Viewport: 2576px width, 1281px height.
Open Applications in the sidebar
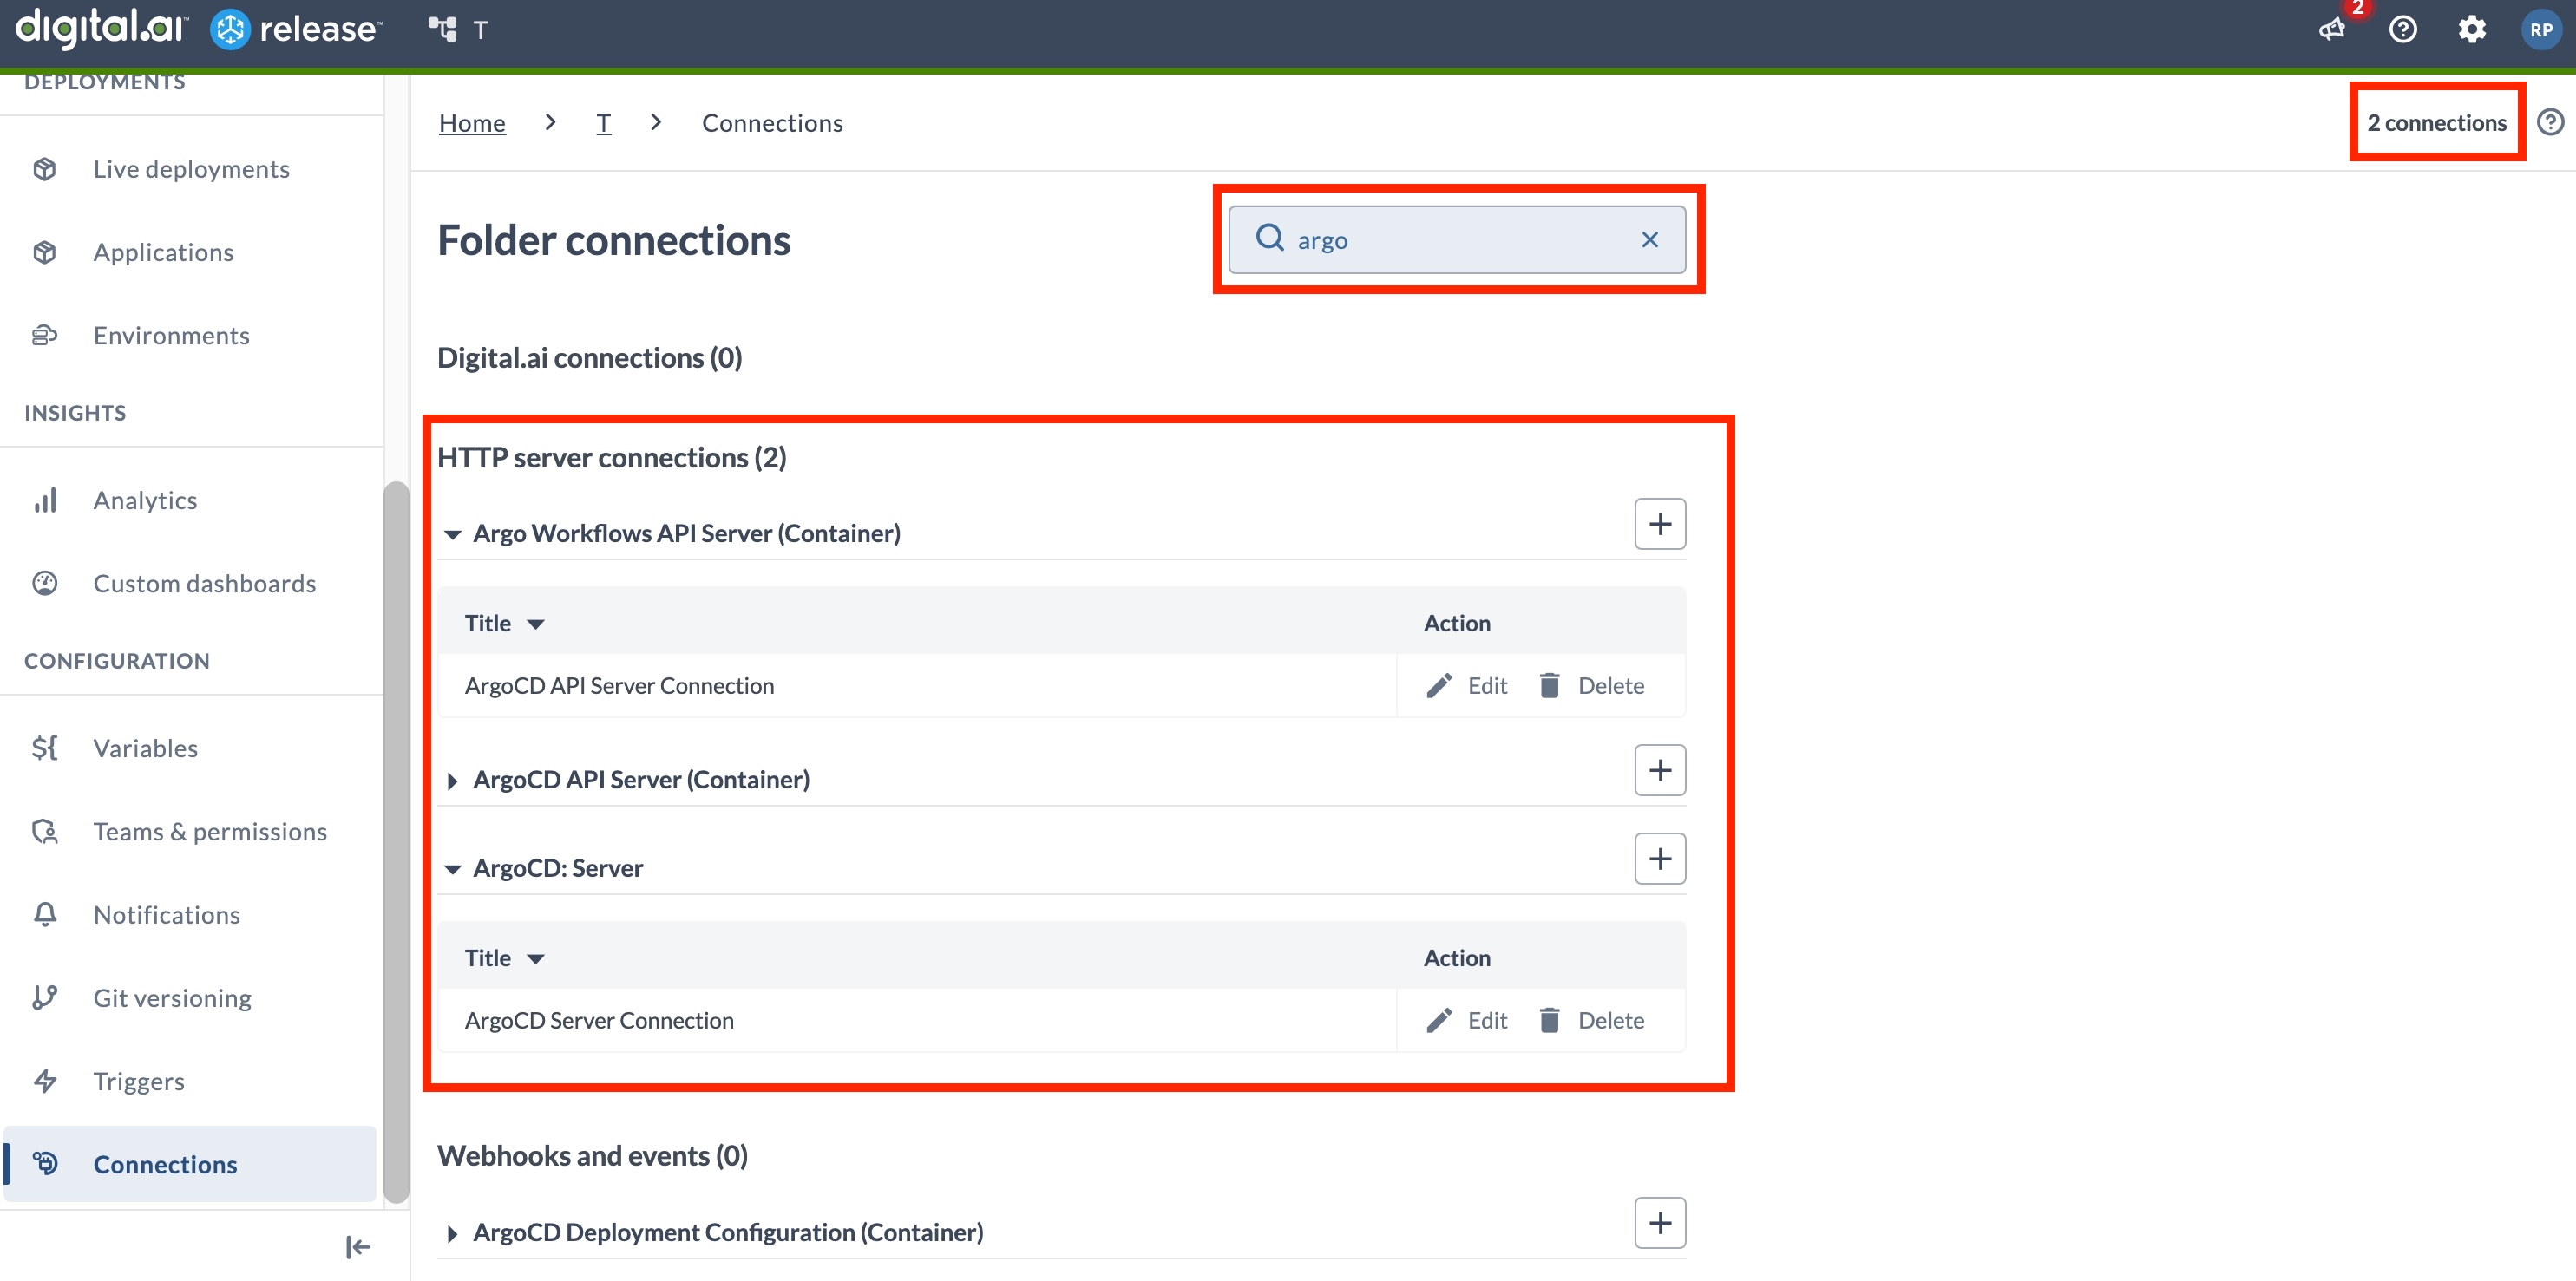coord(163,252)
